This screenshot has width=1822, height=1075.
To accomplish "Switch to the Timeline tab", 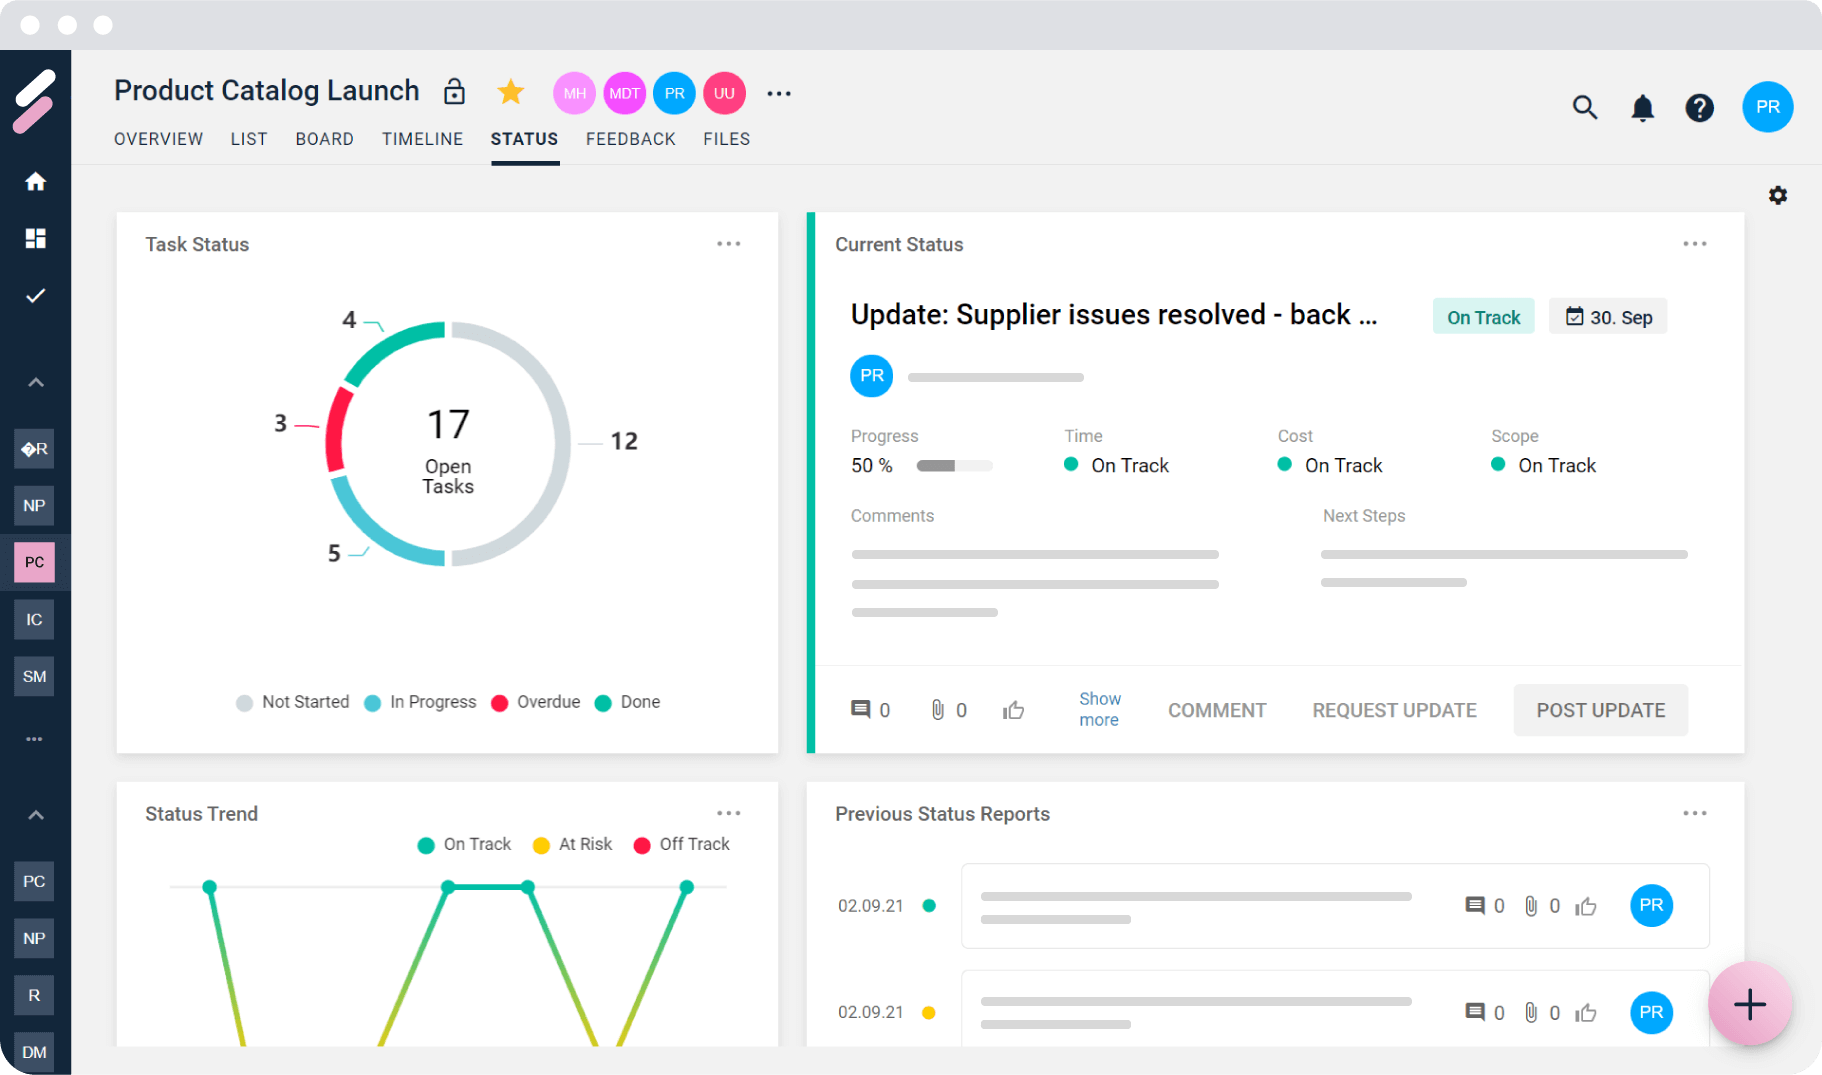I will pyautogui.click(x=422, y=139).
